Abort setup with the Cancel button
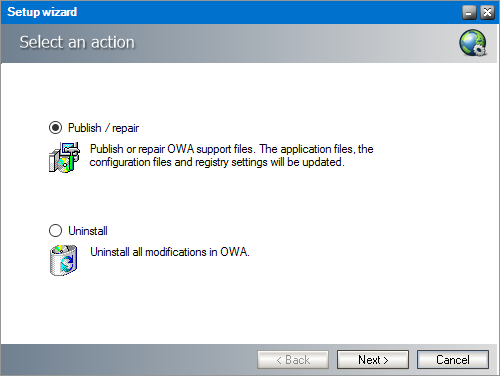The width and height of the screenshot is (500, 376). (x=453, y=360)
